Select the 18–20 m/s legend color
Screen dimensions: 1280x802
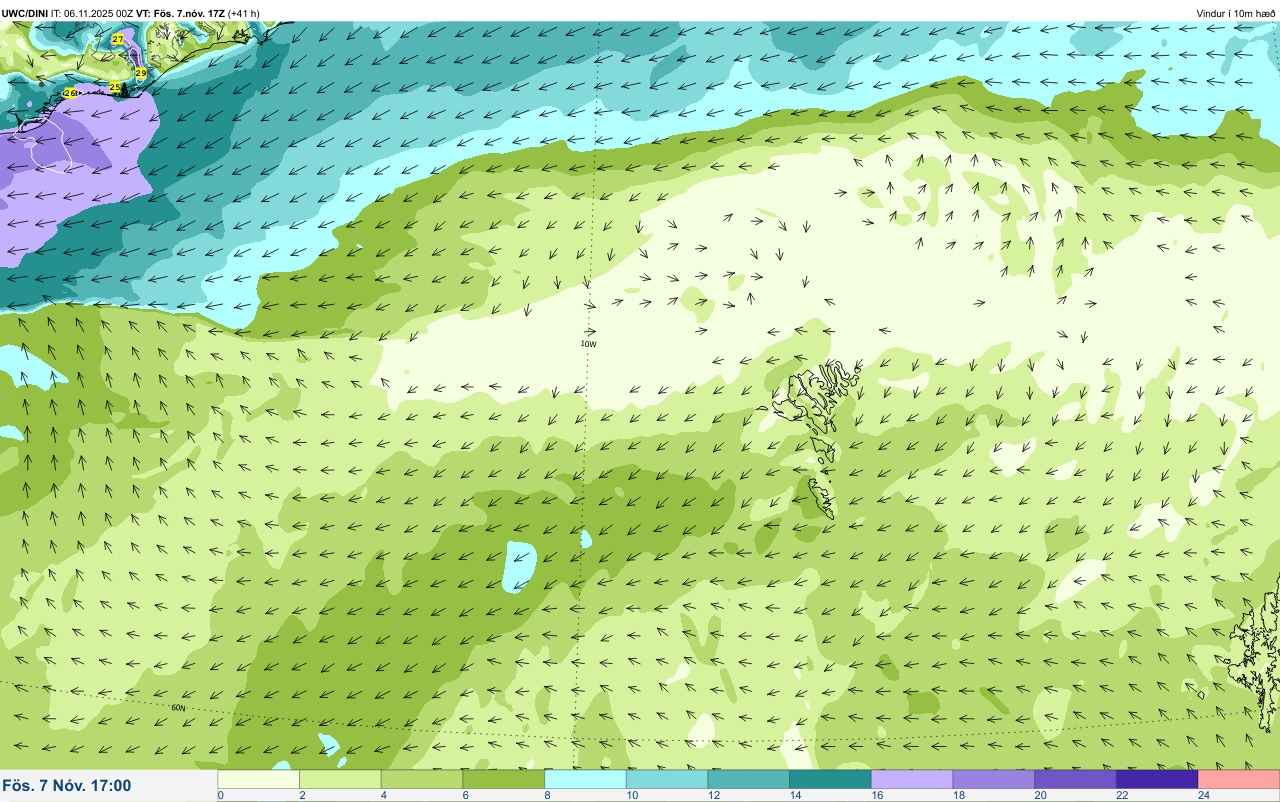point(994,779)
